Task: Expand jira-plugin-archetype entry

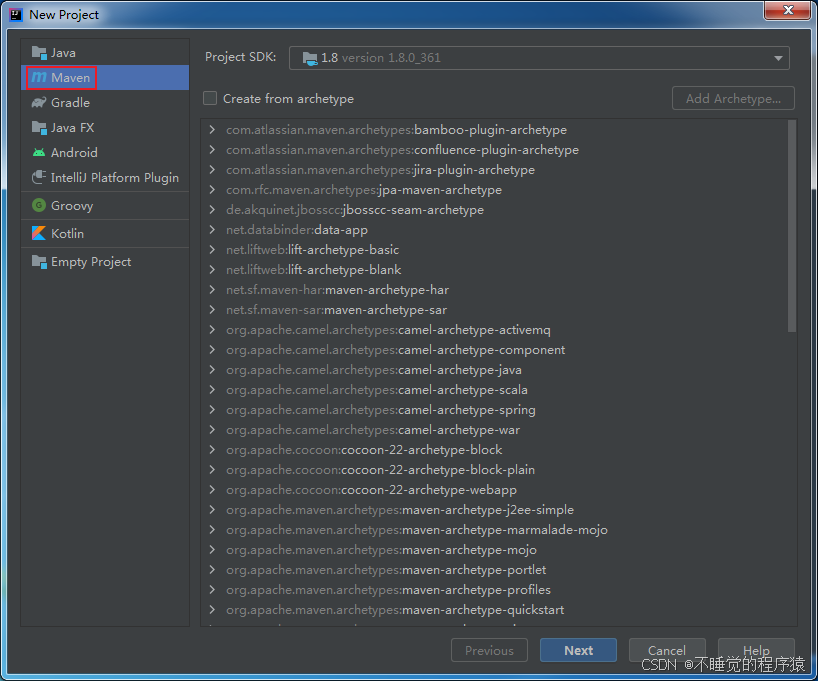Action: 212,170
